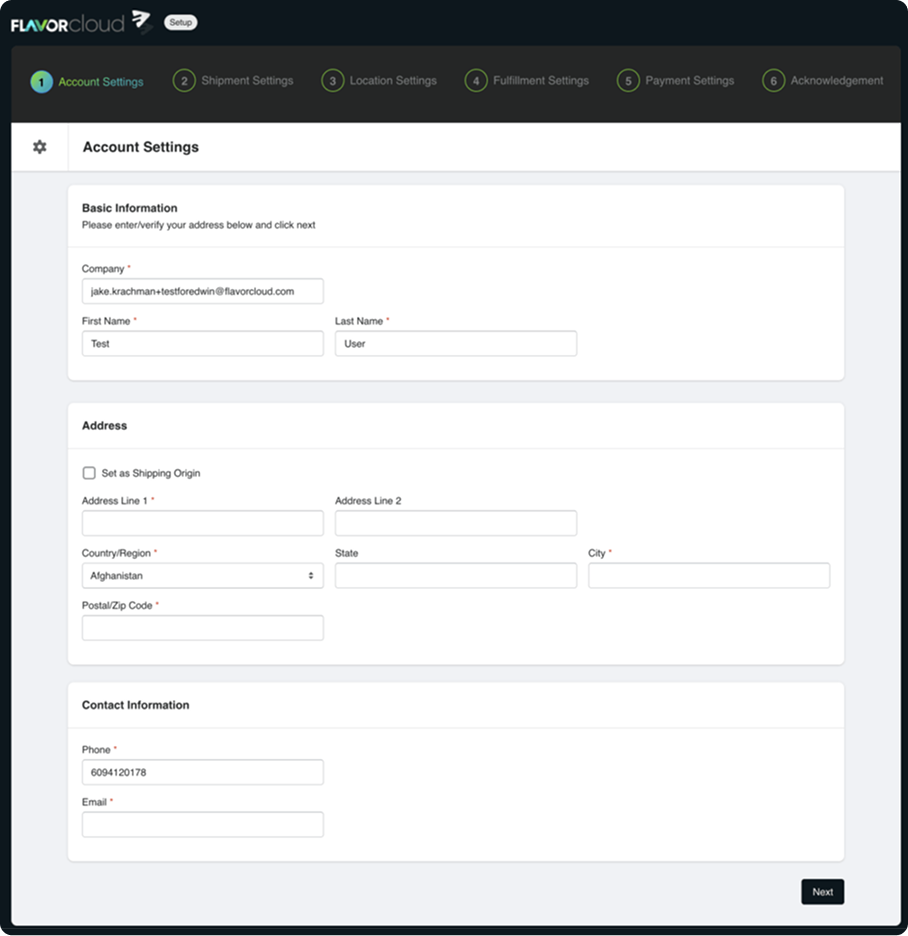The height and width of the screenshot is (936, 908).
Task: Open the Account Settings step label
Action: coord(101,82)
